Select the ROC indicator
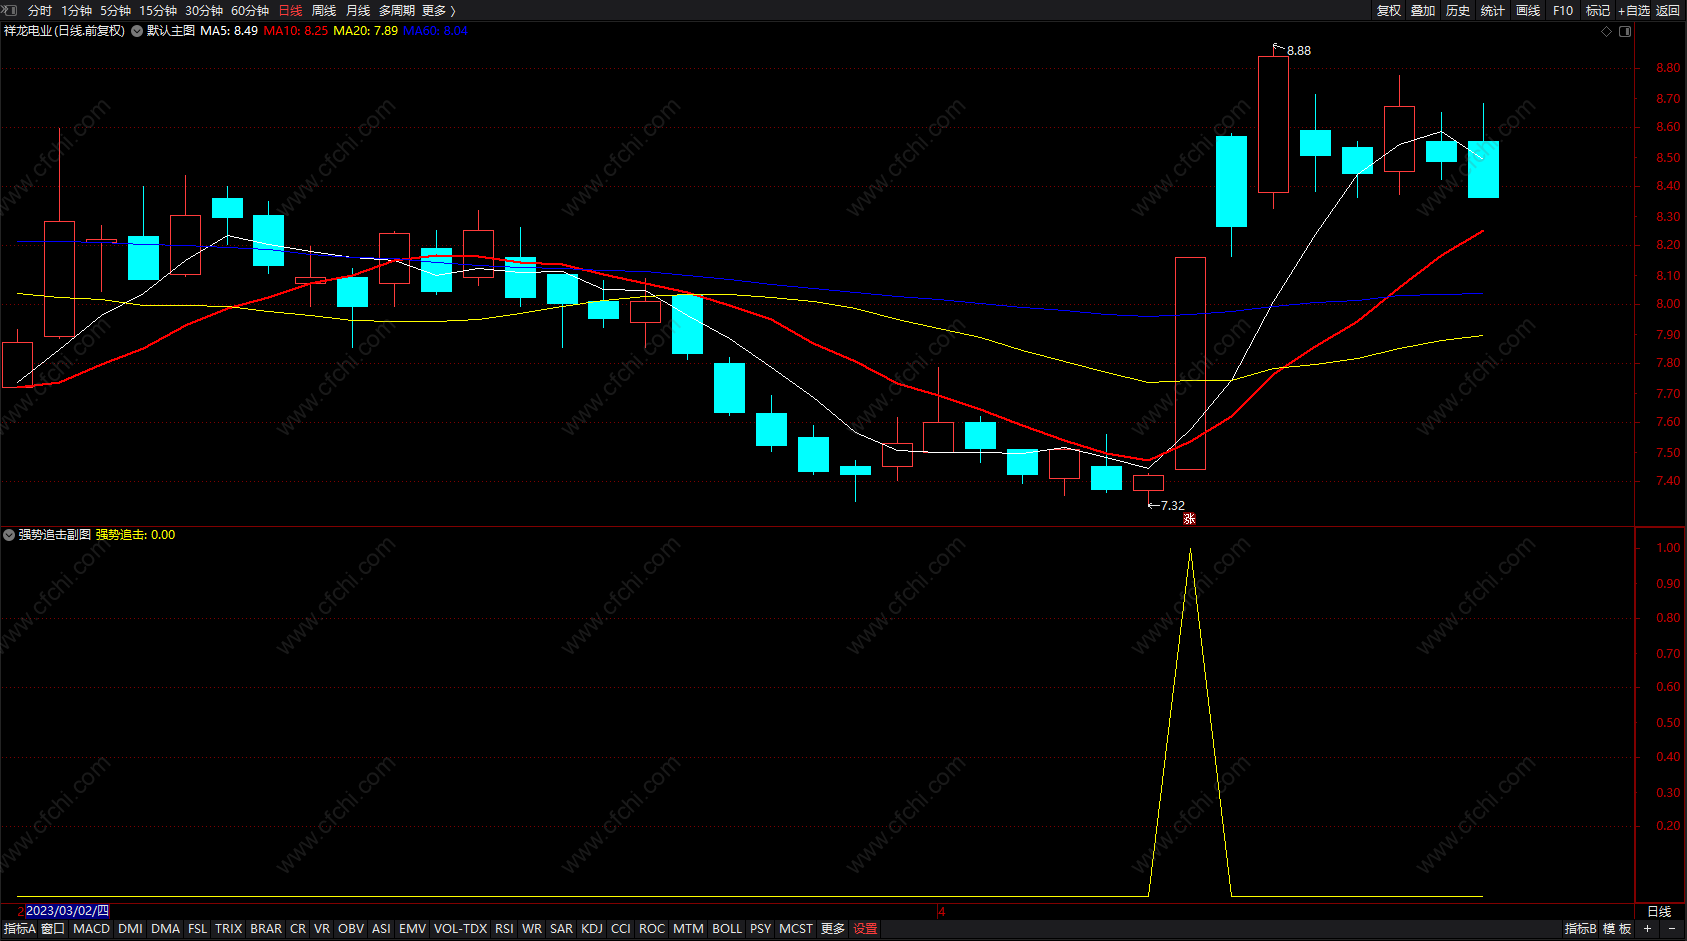This screenshot has height=941, width=1687. (652, 928)
